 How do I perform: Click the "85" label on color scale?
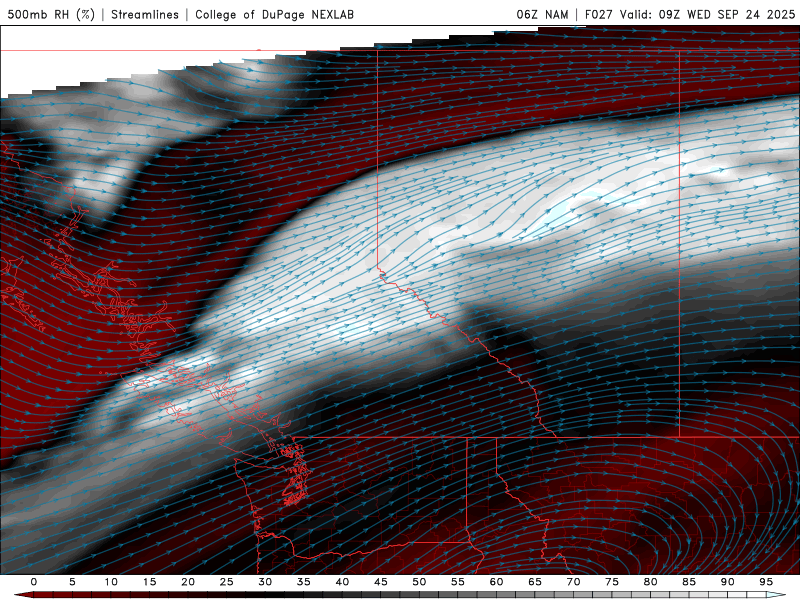point(689,582)
